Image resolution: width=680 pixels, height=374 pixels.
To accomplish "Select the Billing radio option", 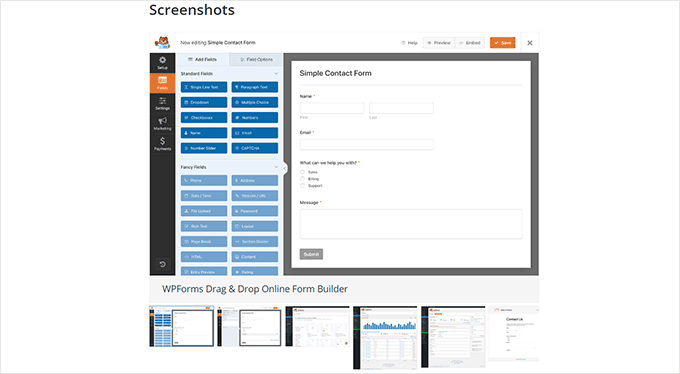I will coord(302,179).
